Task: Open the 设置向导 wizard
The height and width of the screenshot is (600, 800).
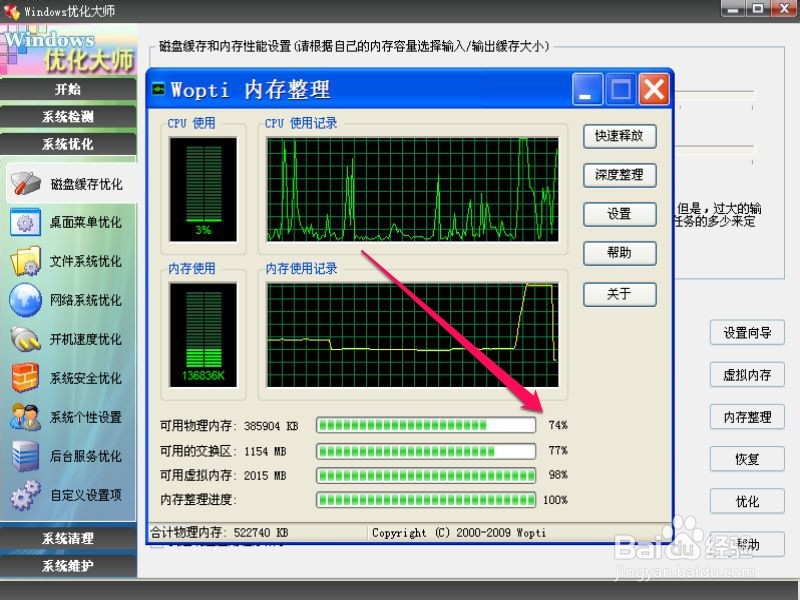Action: pos(747,333)
